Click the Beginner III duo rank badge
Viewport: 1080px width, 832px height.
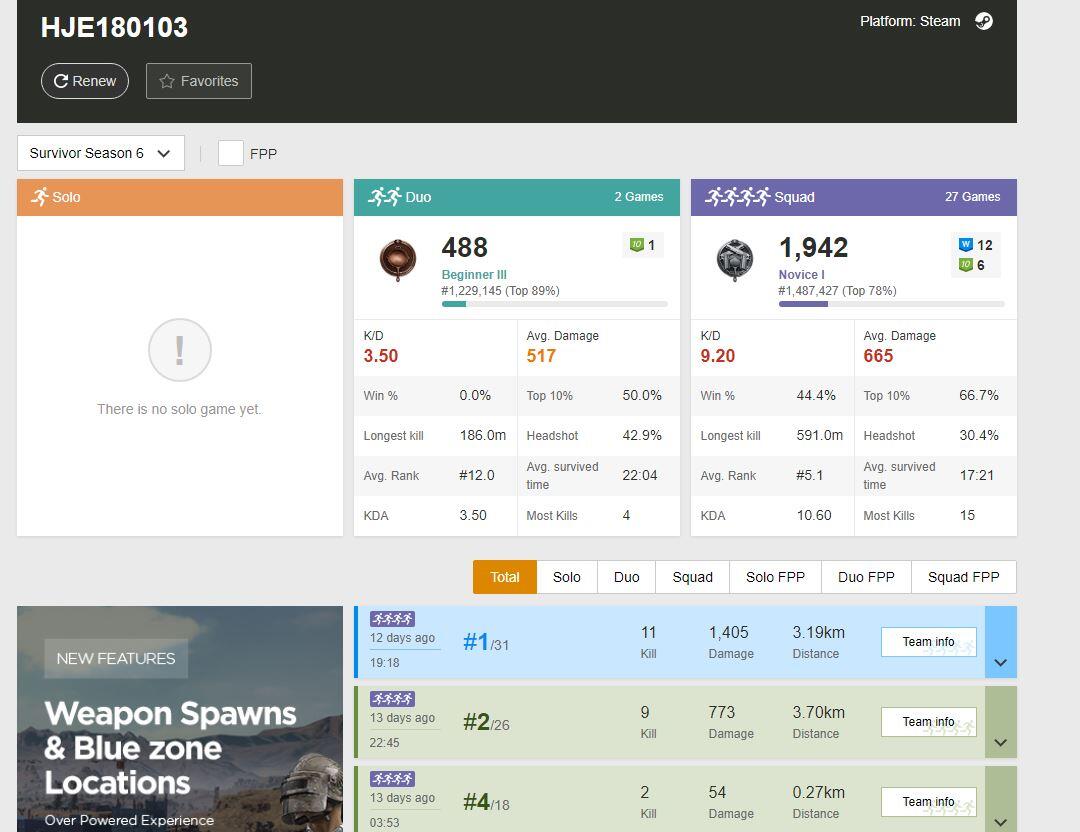(398, 260)
